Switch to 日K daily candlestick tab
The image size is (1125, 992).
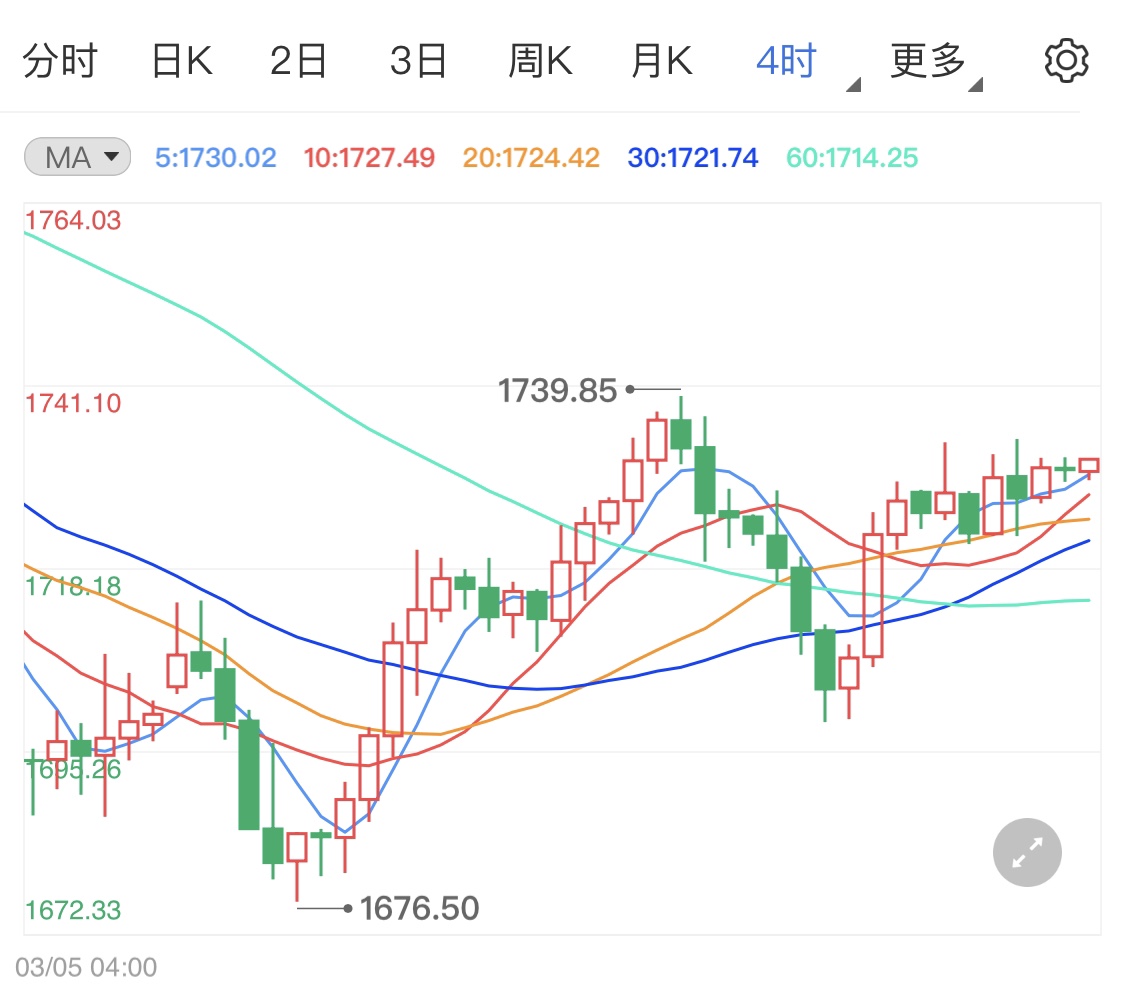pyautogui.click(x=182, y=61)
